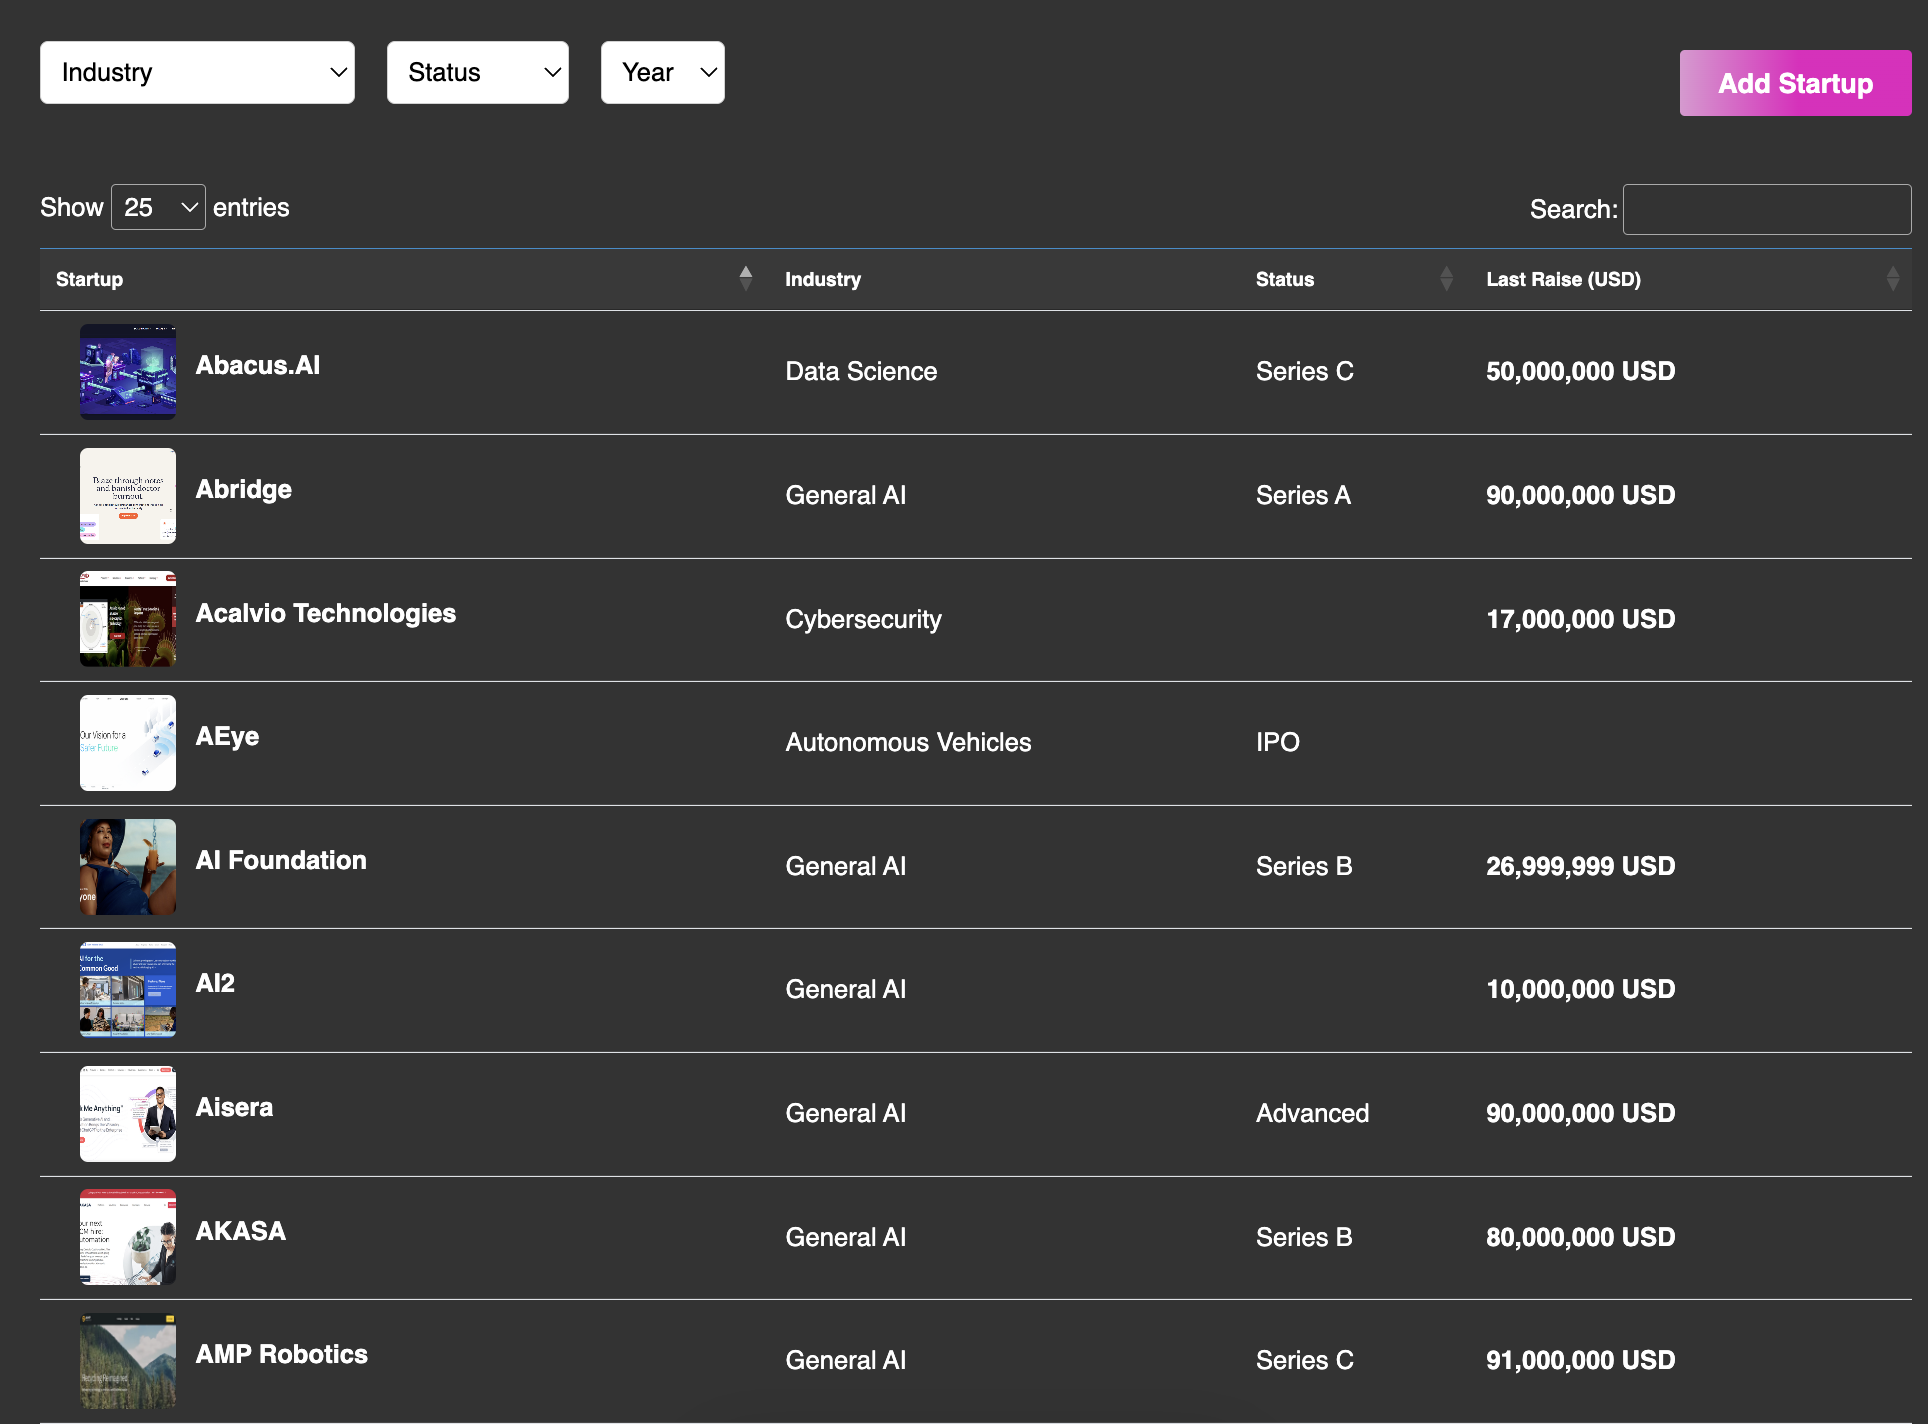Viewport: 1928px width, 1424px height.
Task: Click the Status column header label
Action: tap(1285, 279)
